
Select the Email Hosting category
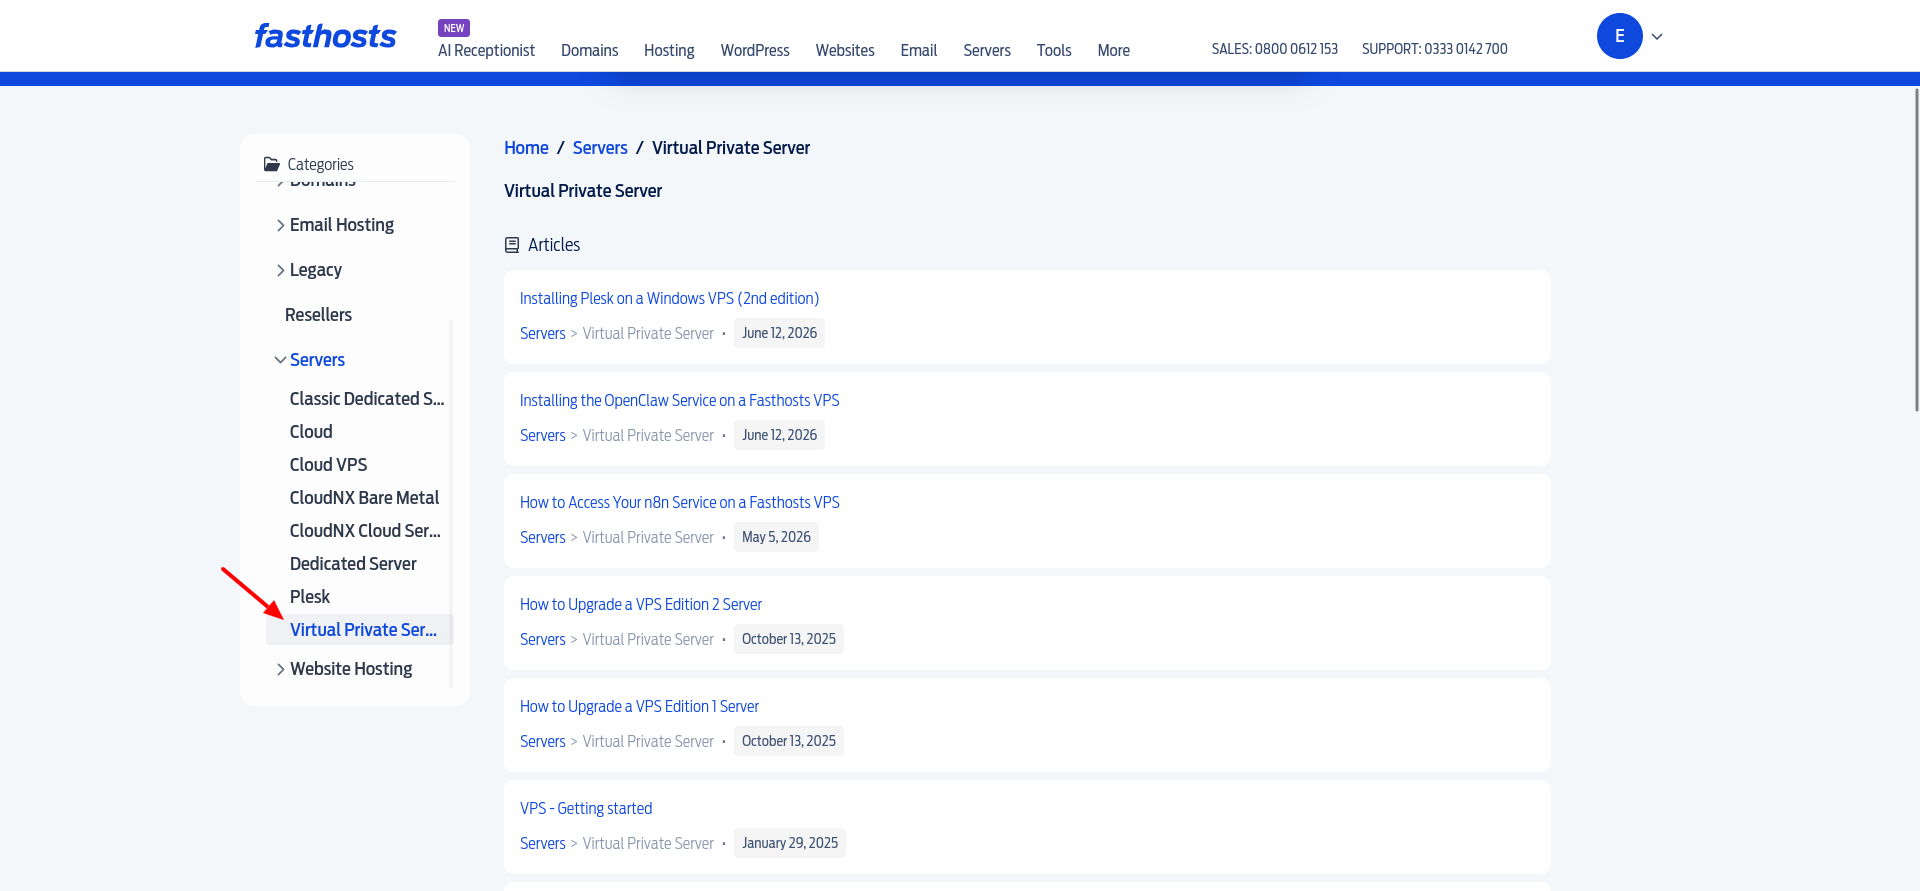(x=342, y=225)
